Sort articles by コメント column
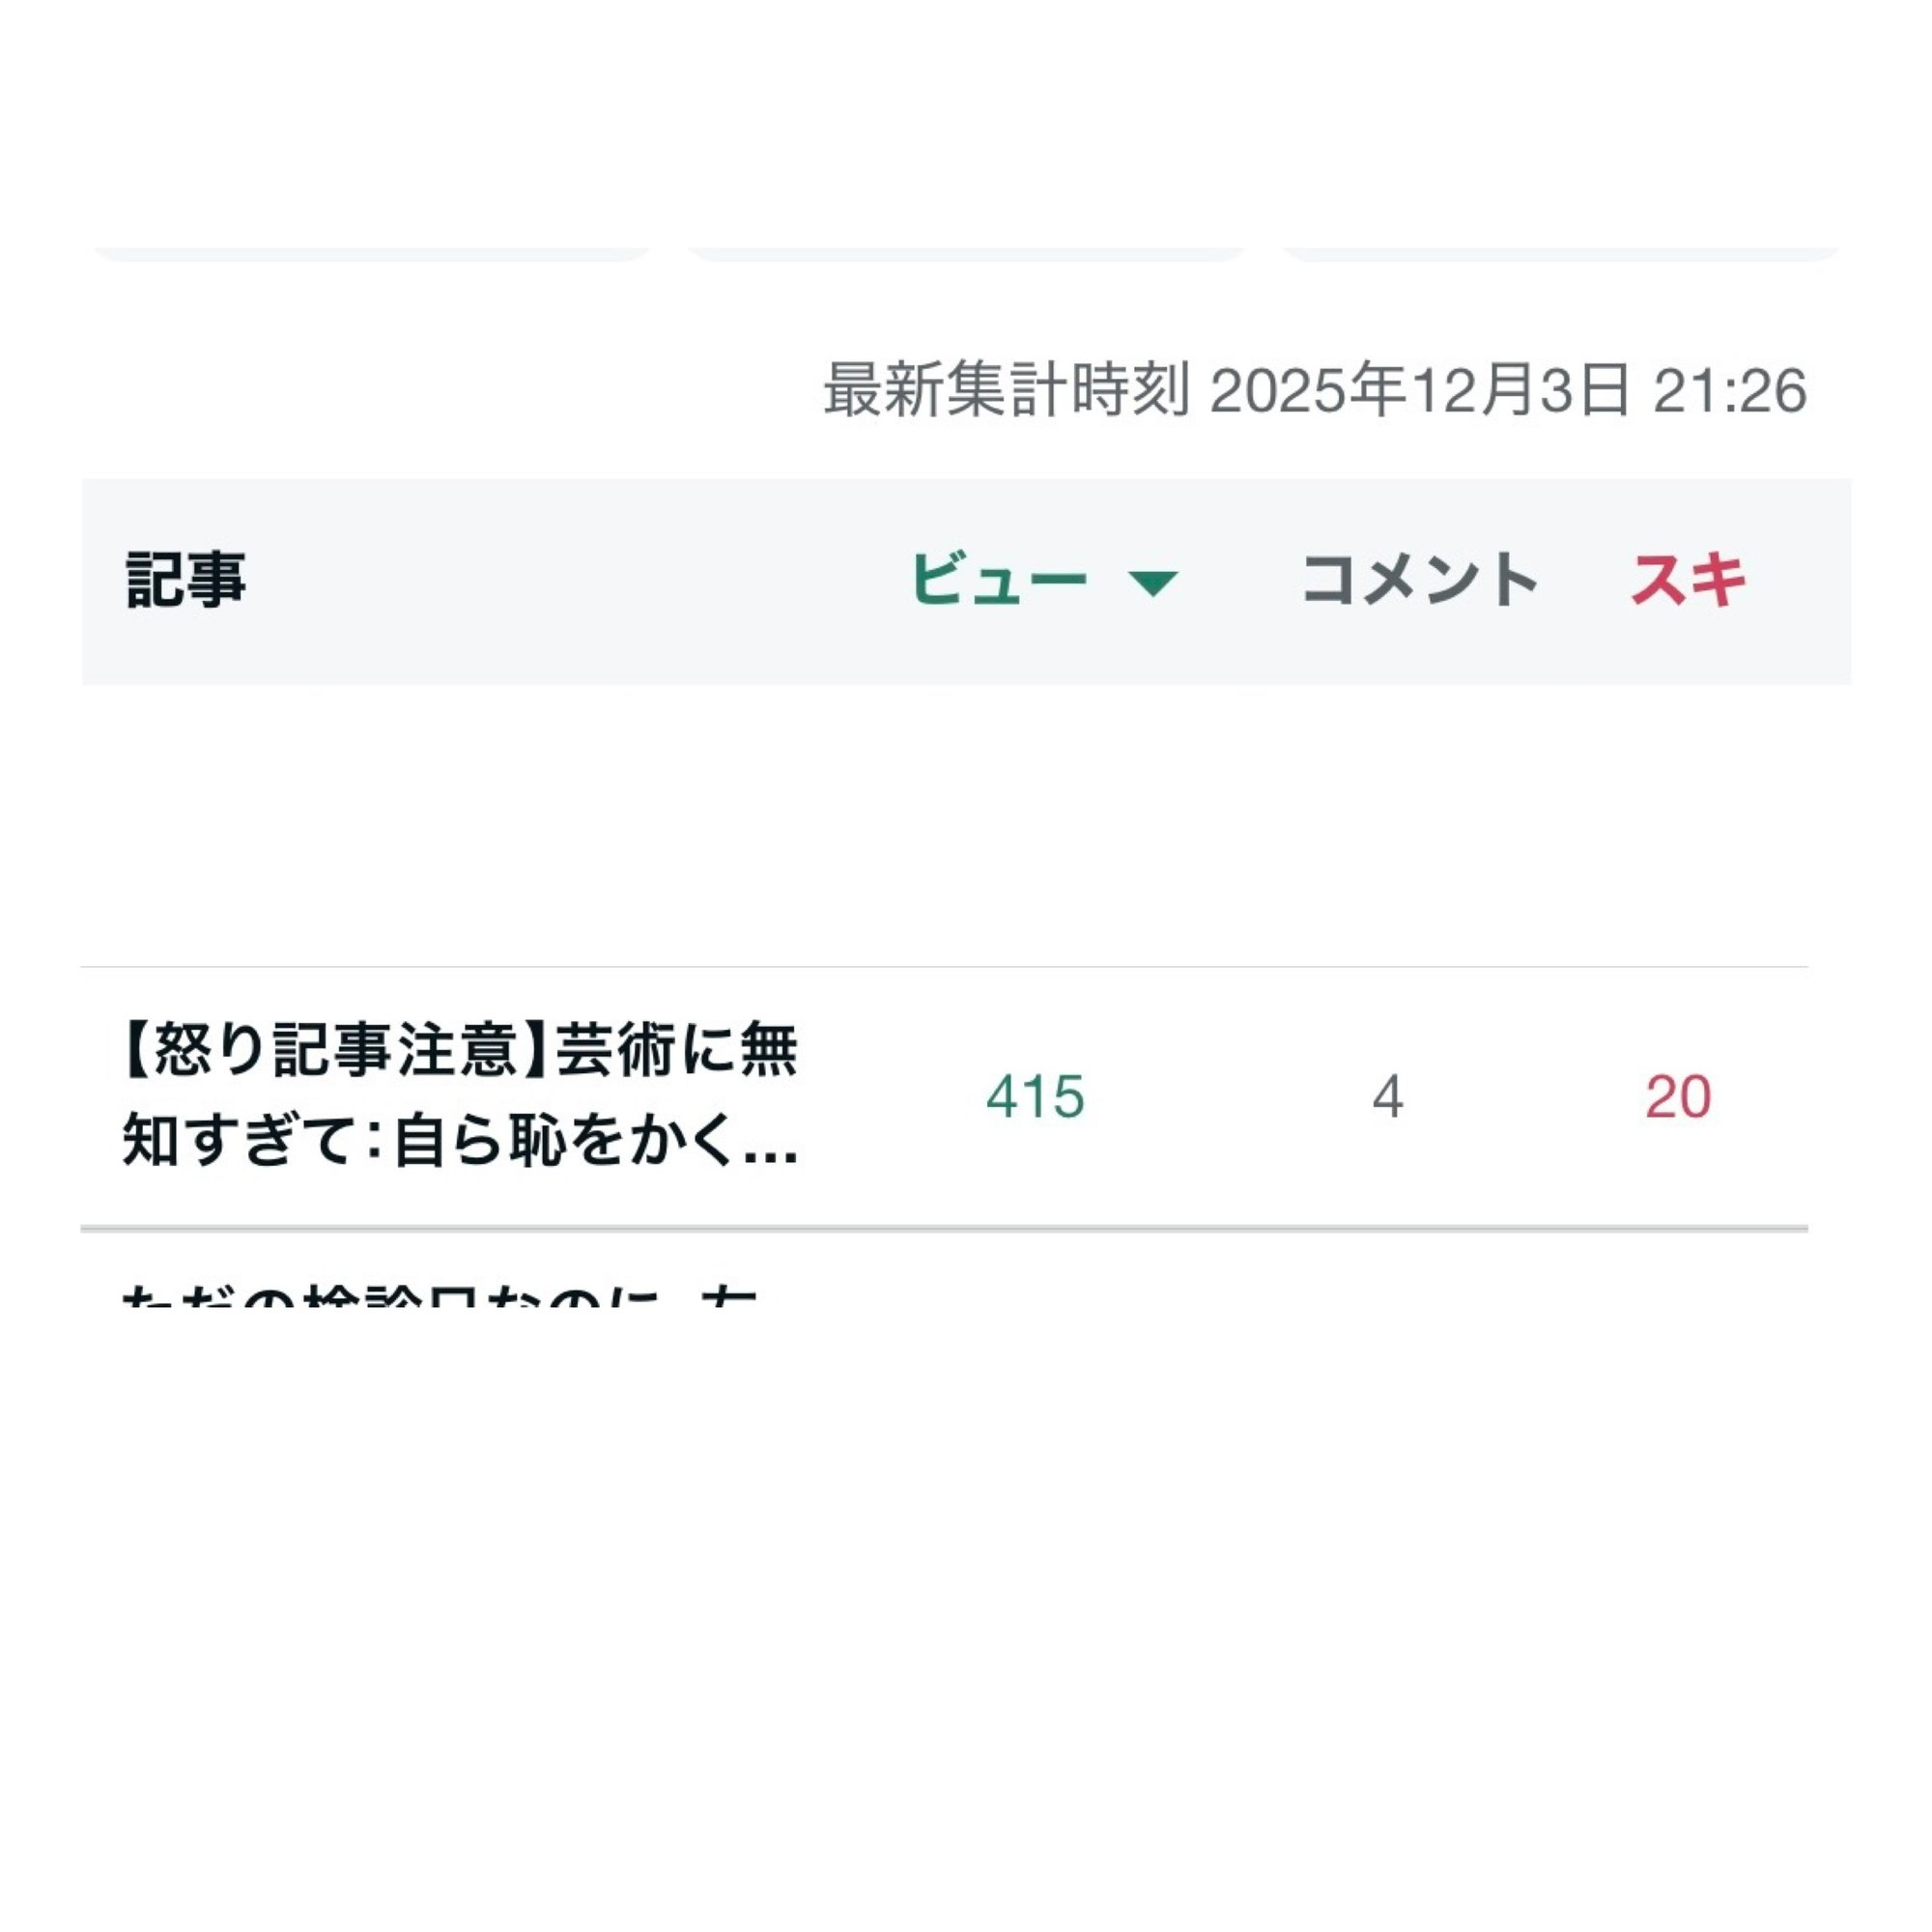 (1418, 579)
